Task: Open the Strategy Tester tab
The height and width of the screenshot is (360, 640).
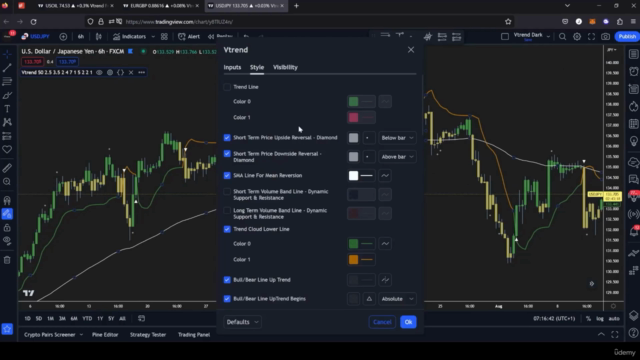Action: pos(148,335)
